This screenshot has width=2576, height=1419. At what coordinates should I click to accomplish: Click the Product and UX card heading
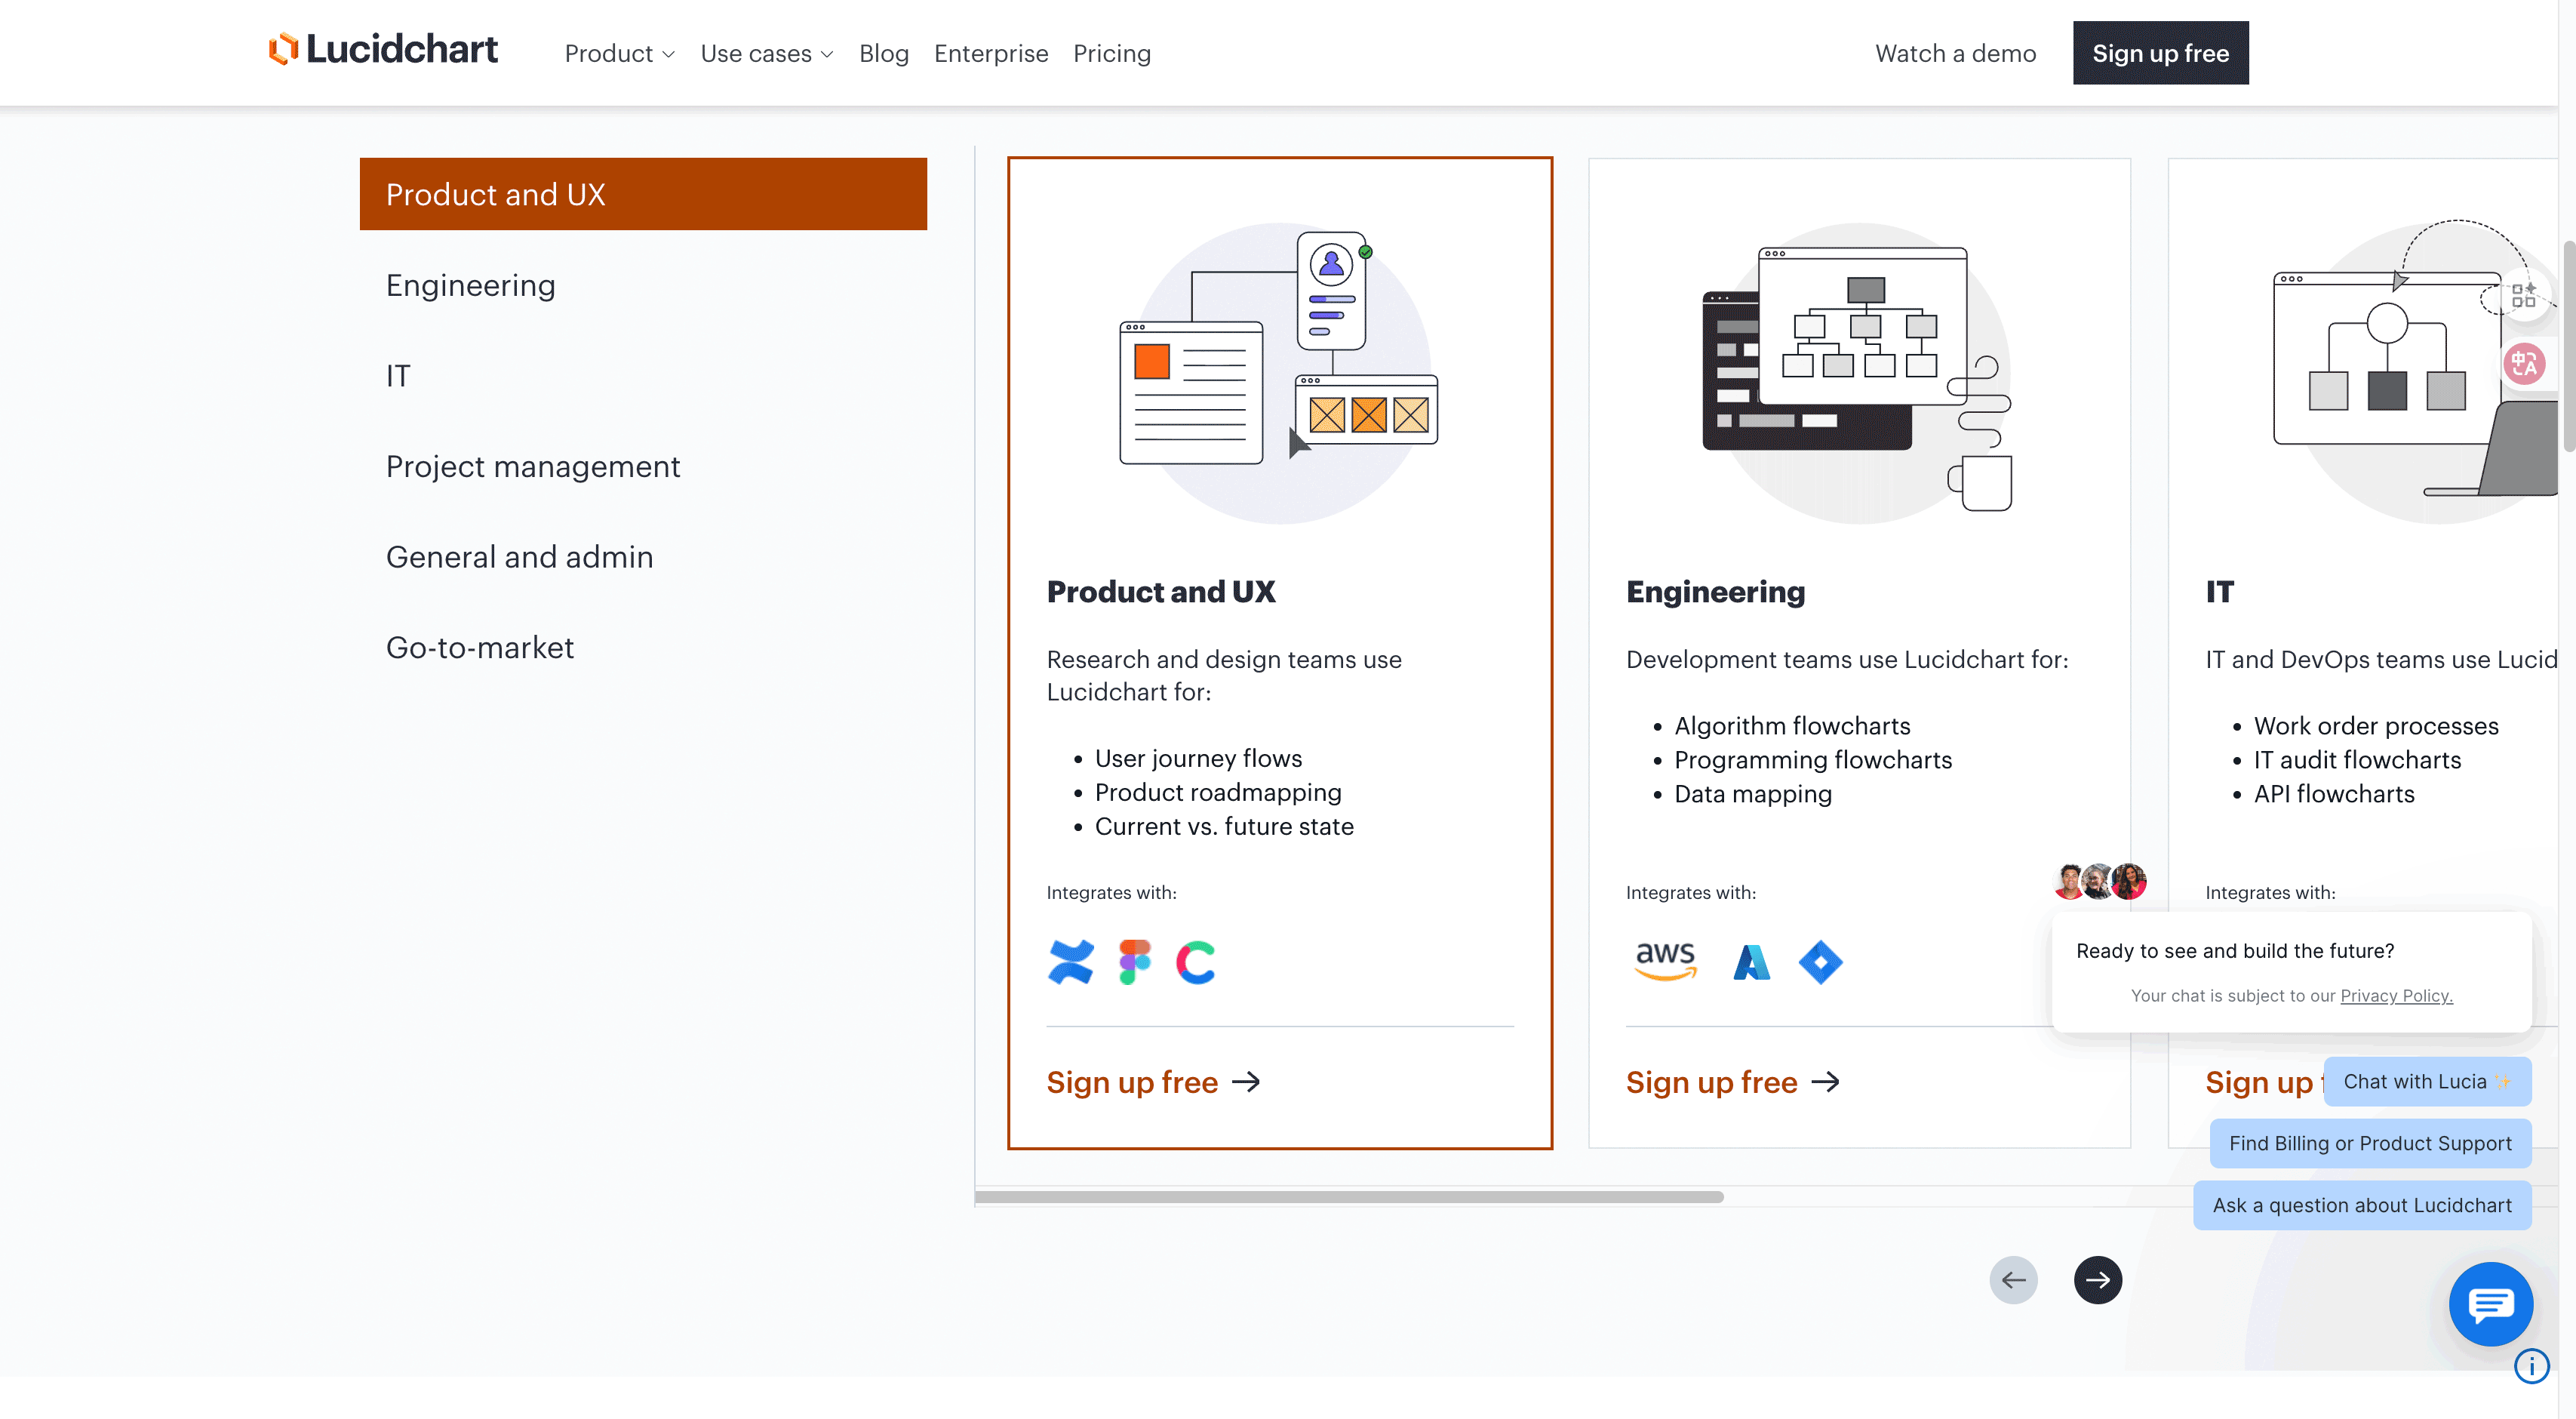pyautogui.click(x=1160, y=591)
